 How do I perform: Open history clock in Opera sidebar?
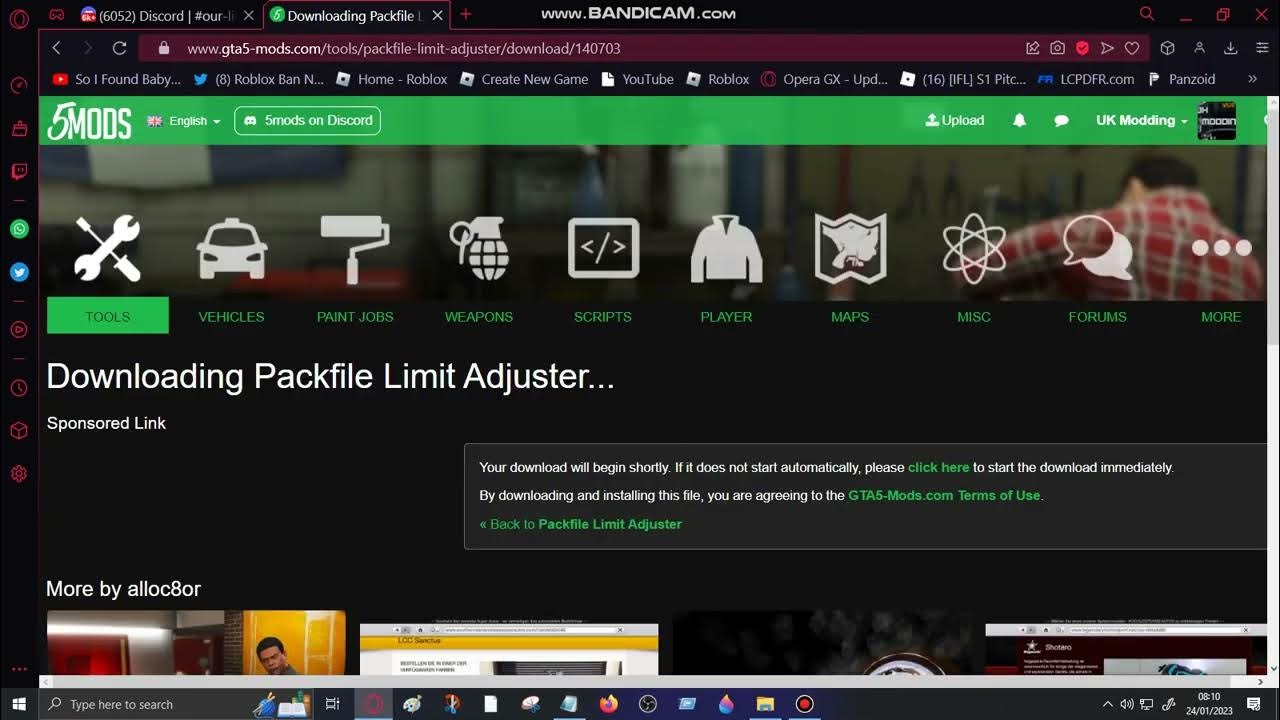(19, 387)
